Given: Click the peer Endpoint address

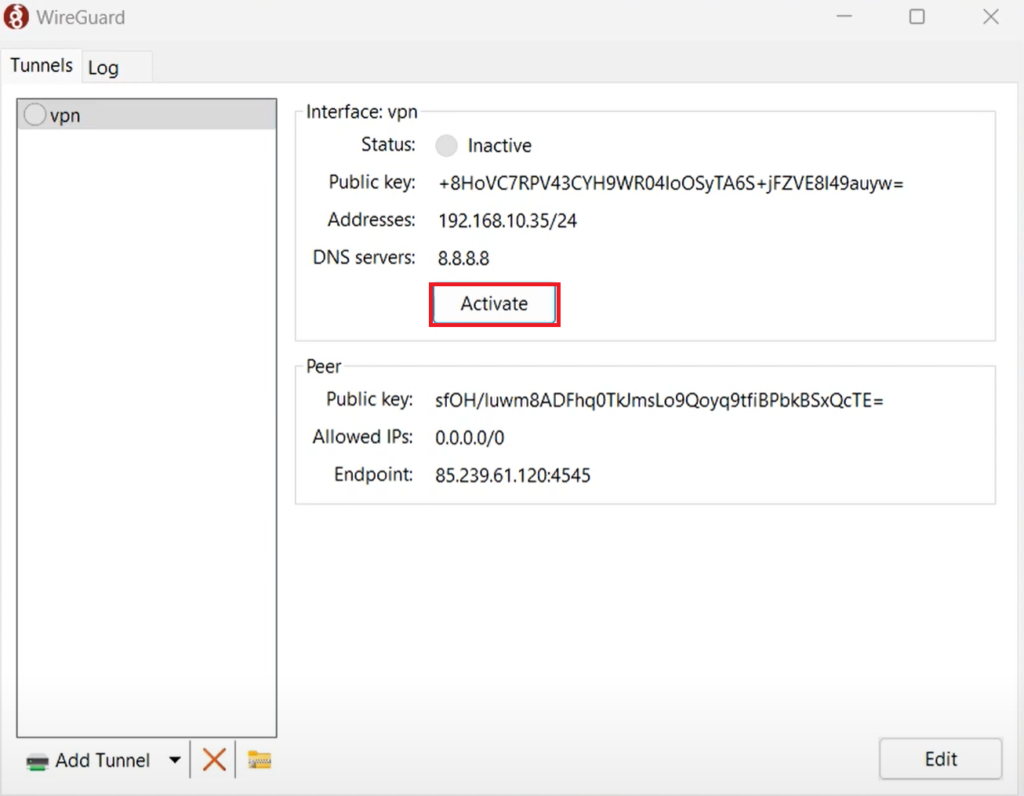Looking at the screenshot, I should click(512, 475).
